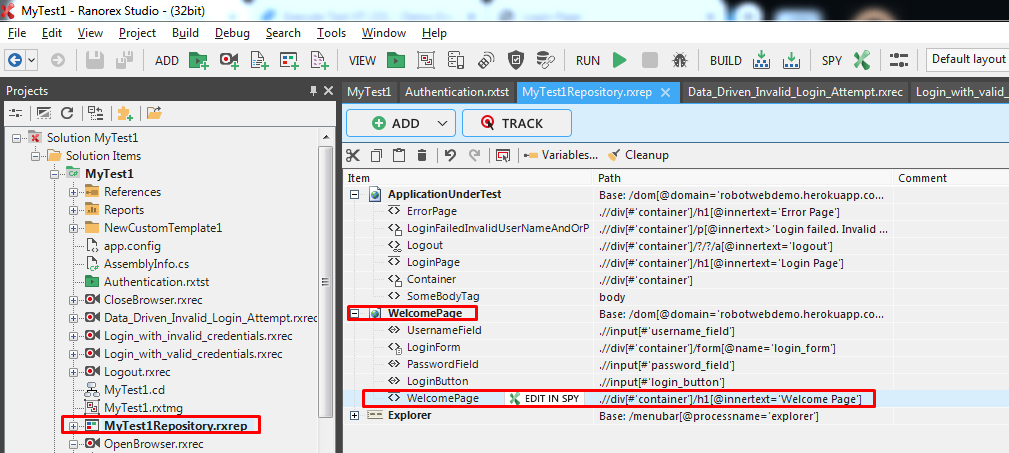Open the Window menu
The image size is (1009, 453).
(384, 33)
